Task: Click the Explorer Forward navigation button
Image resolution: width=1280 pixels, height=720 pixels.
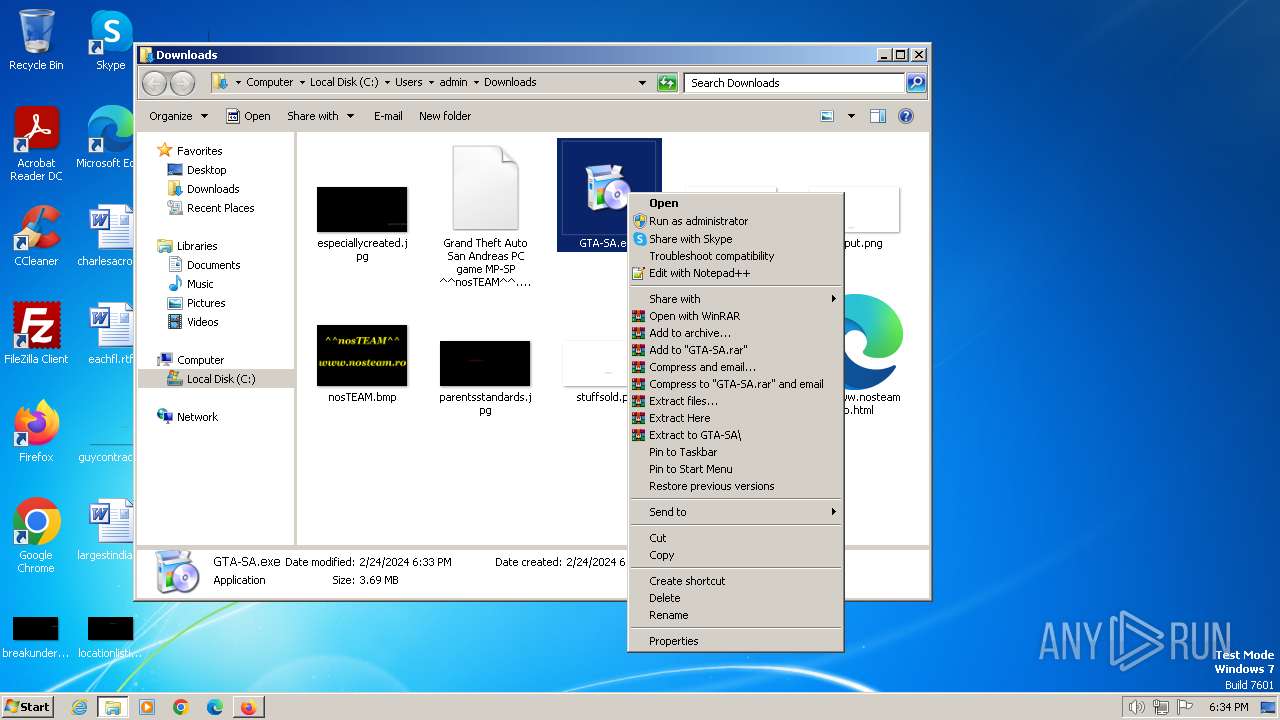Action: coord(182,83)
